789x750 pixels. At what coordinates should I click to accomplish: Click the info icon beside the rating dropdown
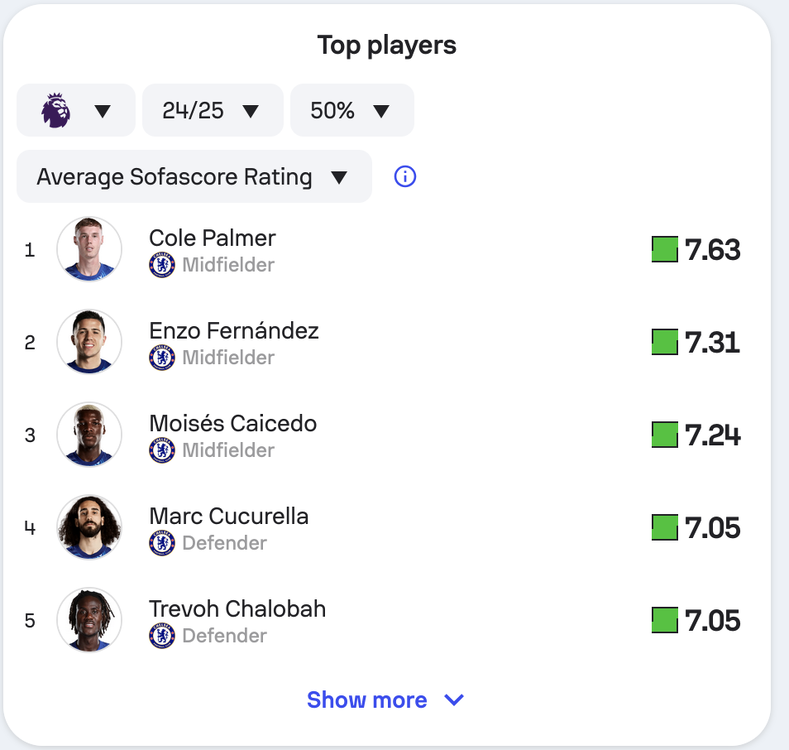[x=405, y=177]
